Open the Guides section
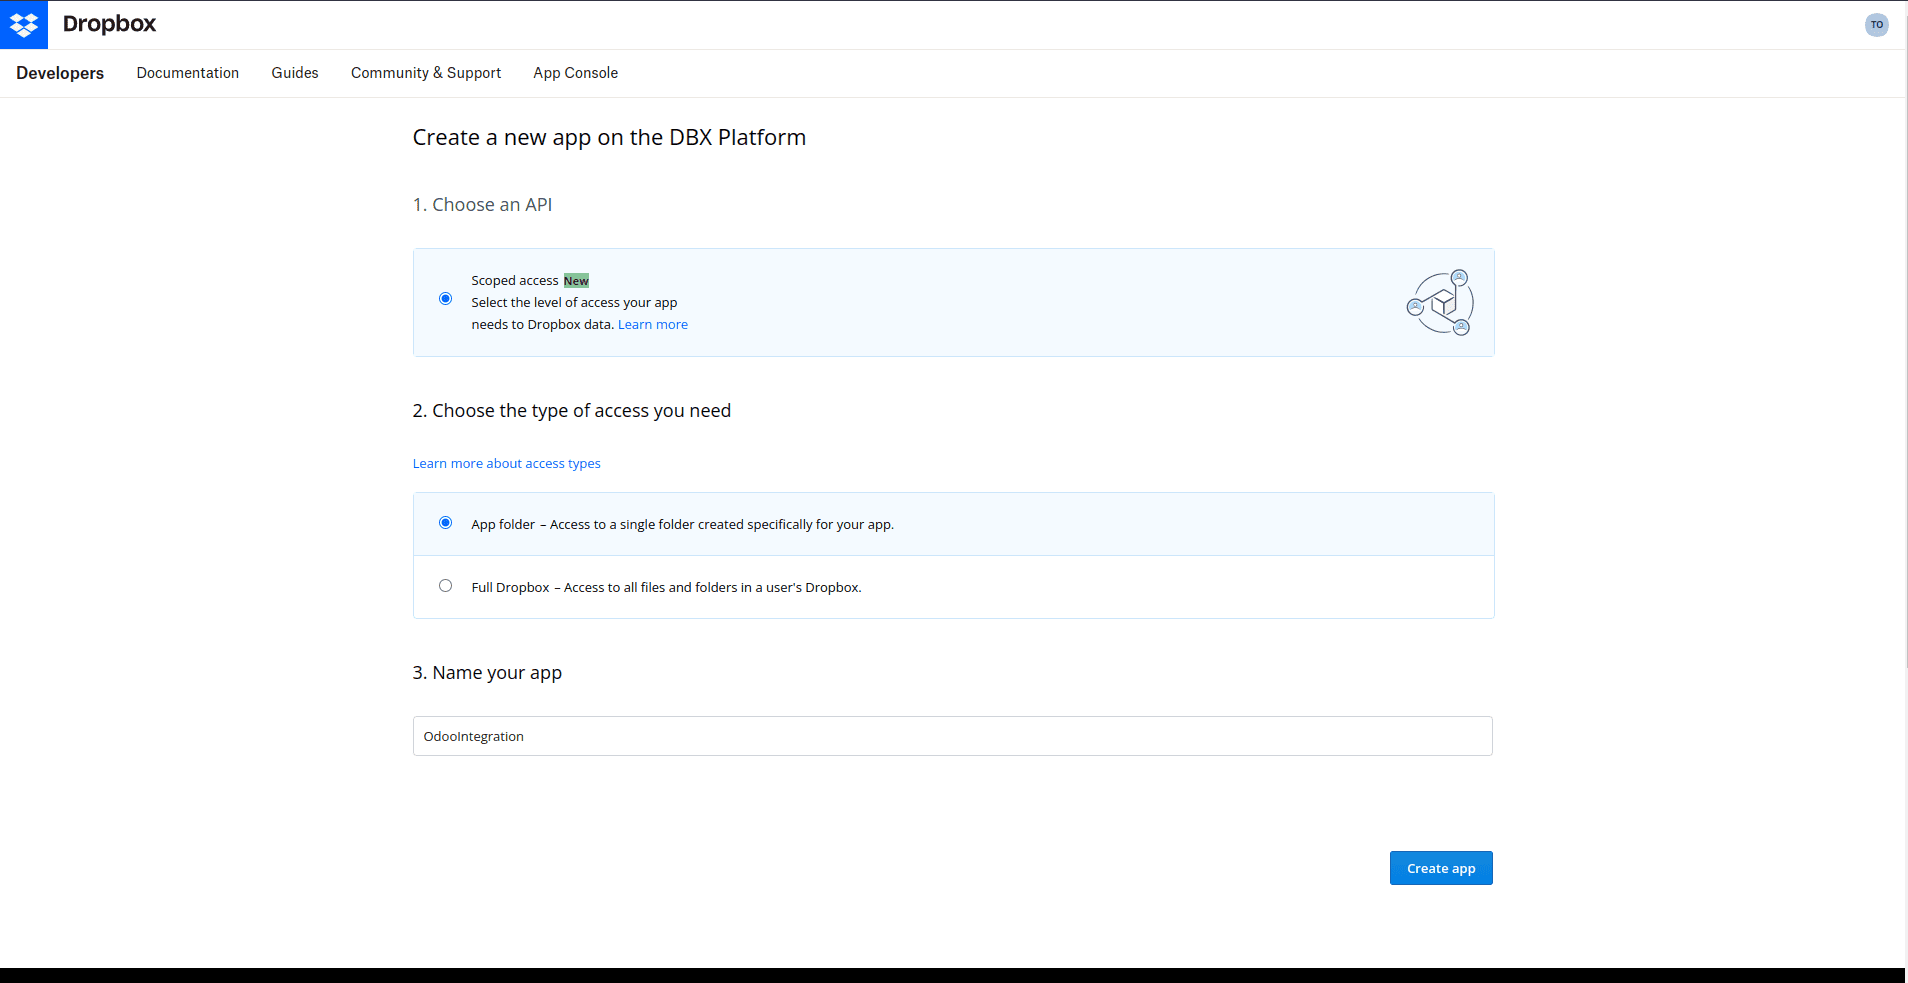Image resolution: width=1908 pixels, height=983 pixels. click(294, 72)
